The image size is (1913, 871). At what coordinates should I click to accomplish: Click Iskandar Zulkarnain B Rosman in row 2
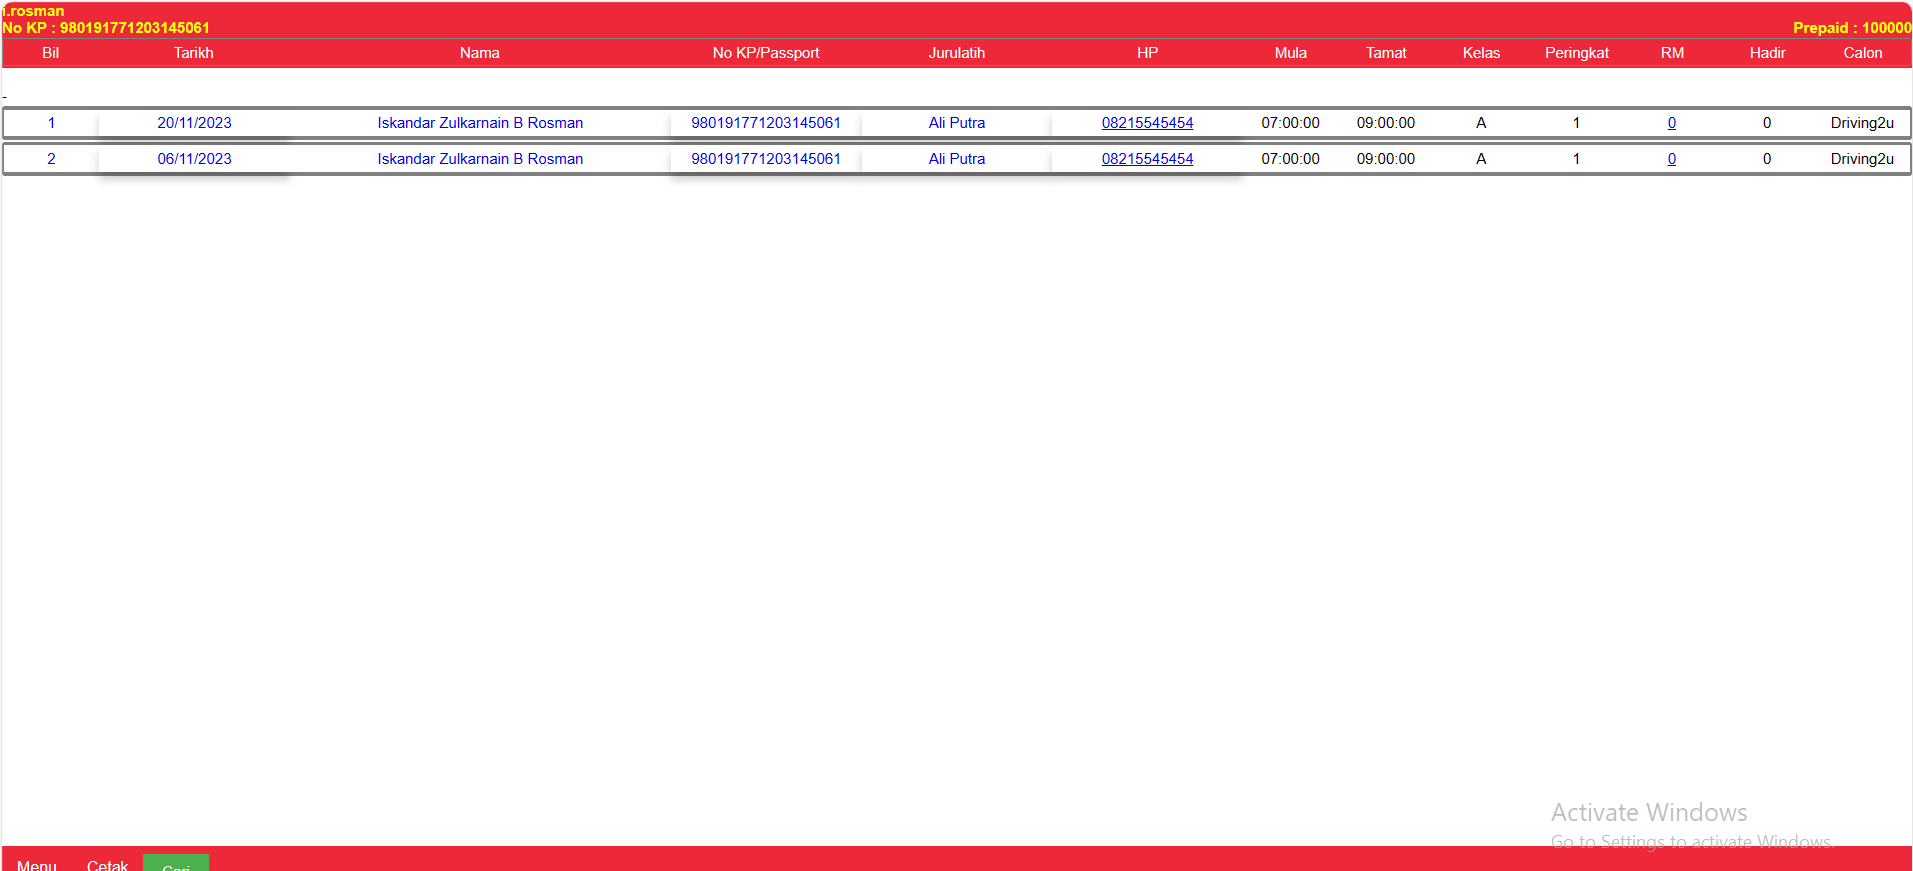(x=480, y=159)
